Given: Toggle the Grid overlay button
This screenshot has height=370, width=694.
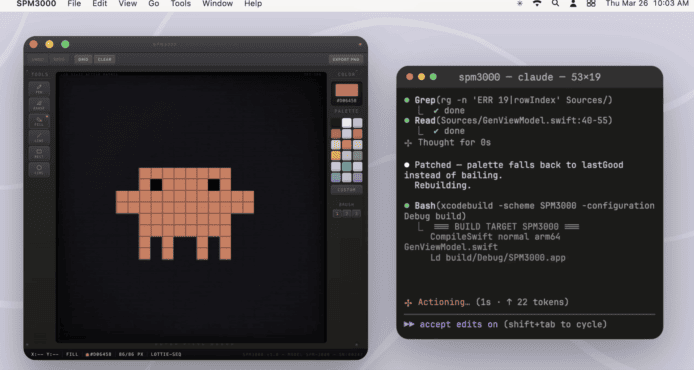Looking at the screenshot, I should point(83,59).
